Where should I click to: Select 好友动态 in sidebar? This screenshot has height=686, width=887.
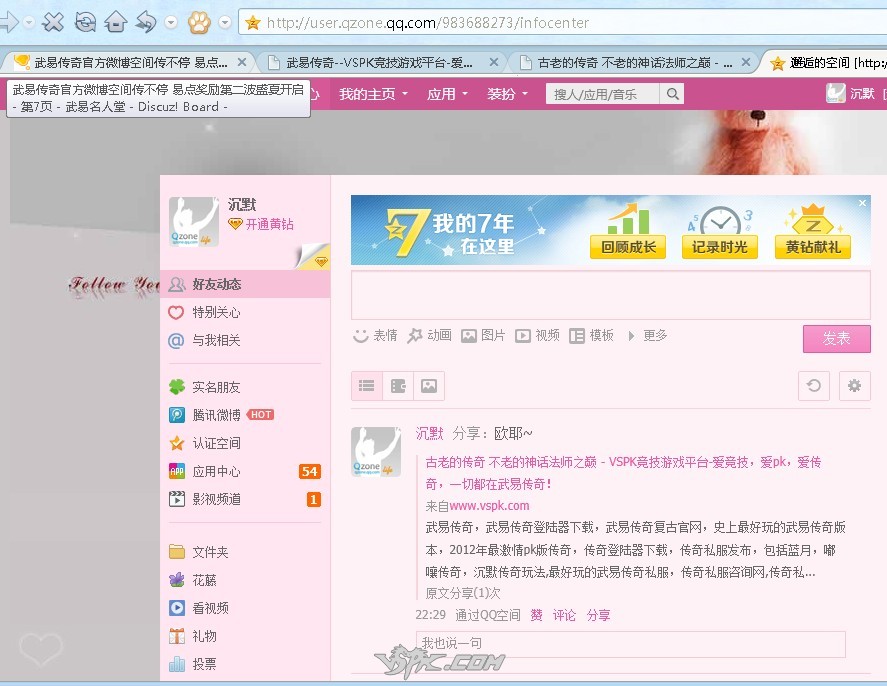(x=246, y=284)
